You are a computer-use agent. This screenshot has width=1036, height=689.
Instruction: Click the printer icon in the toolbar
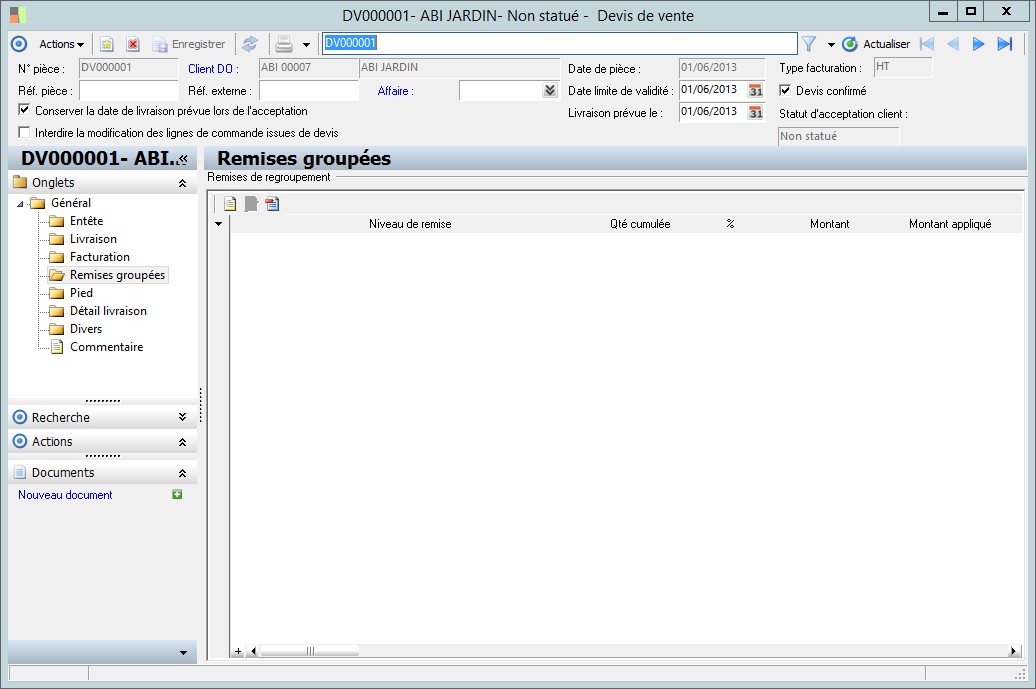[284, 44]
